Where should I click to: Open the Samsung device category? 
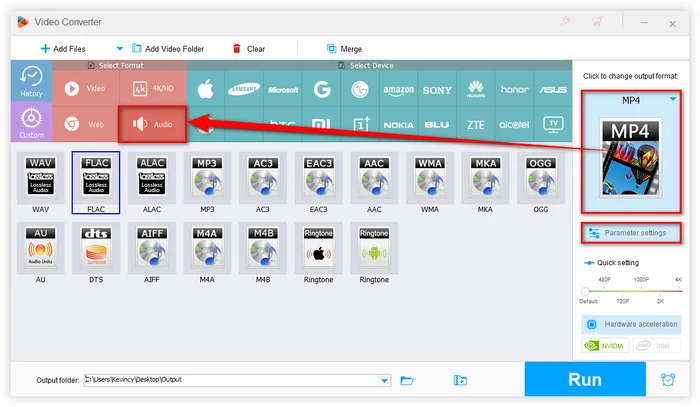point(244,89)
